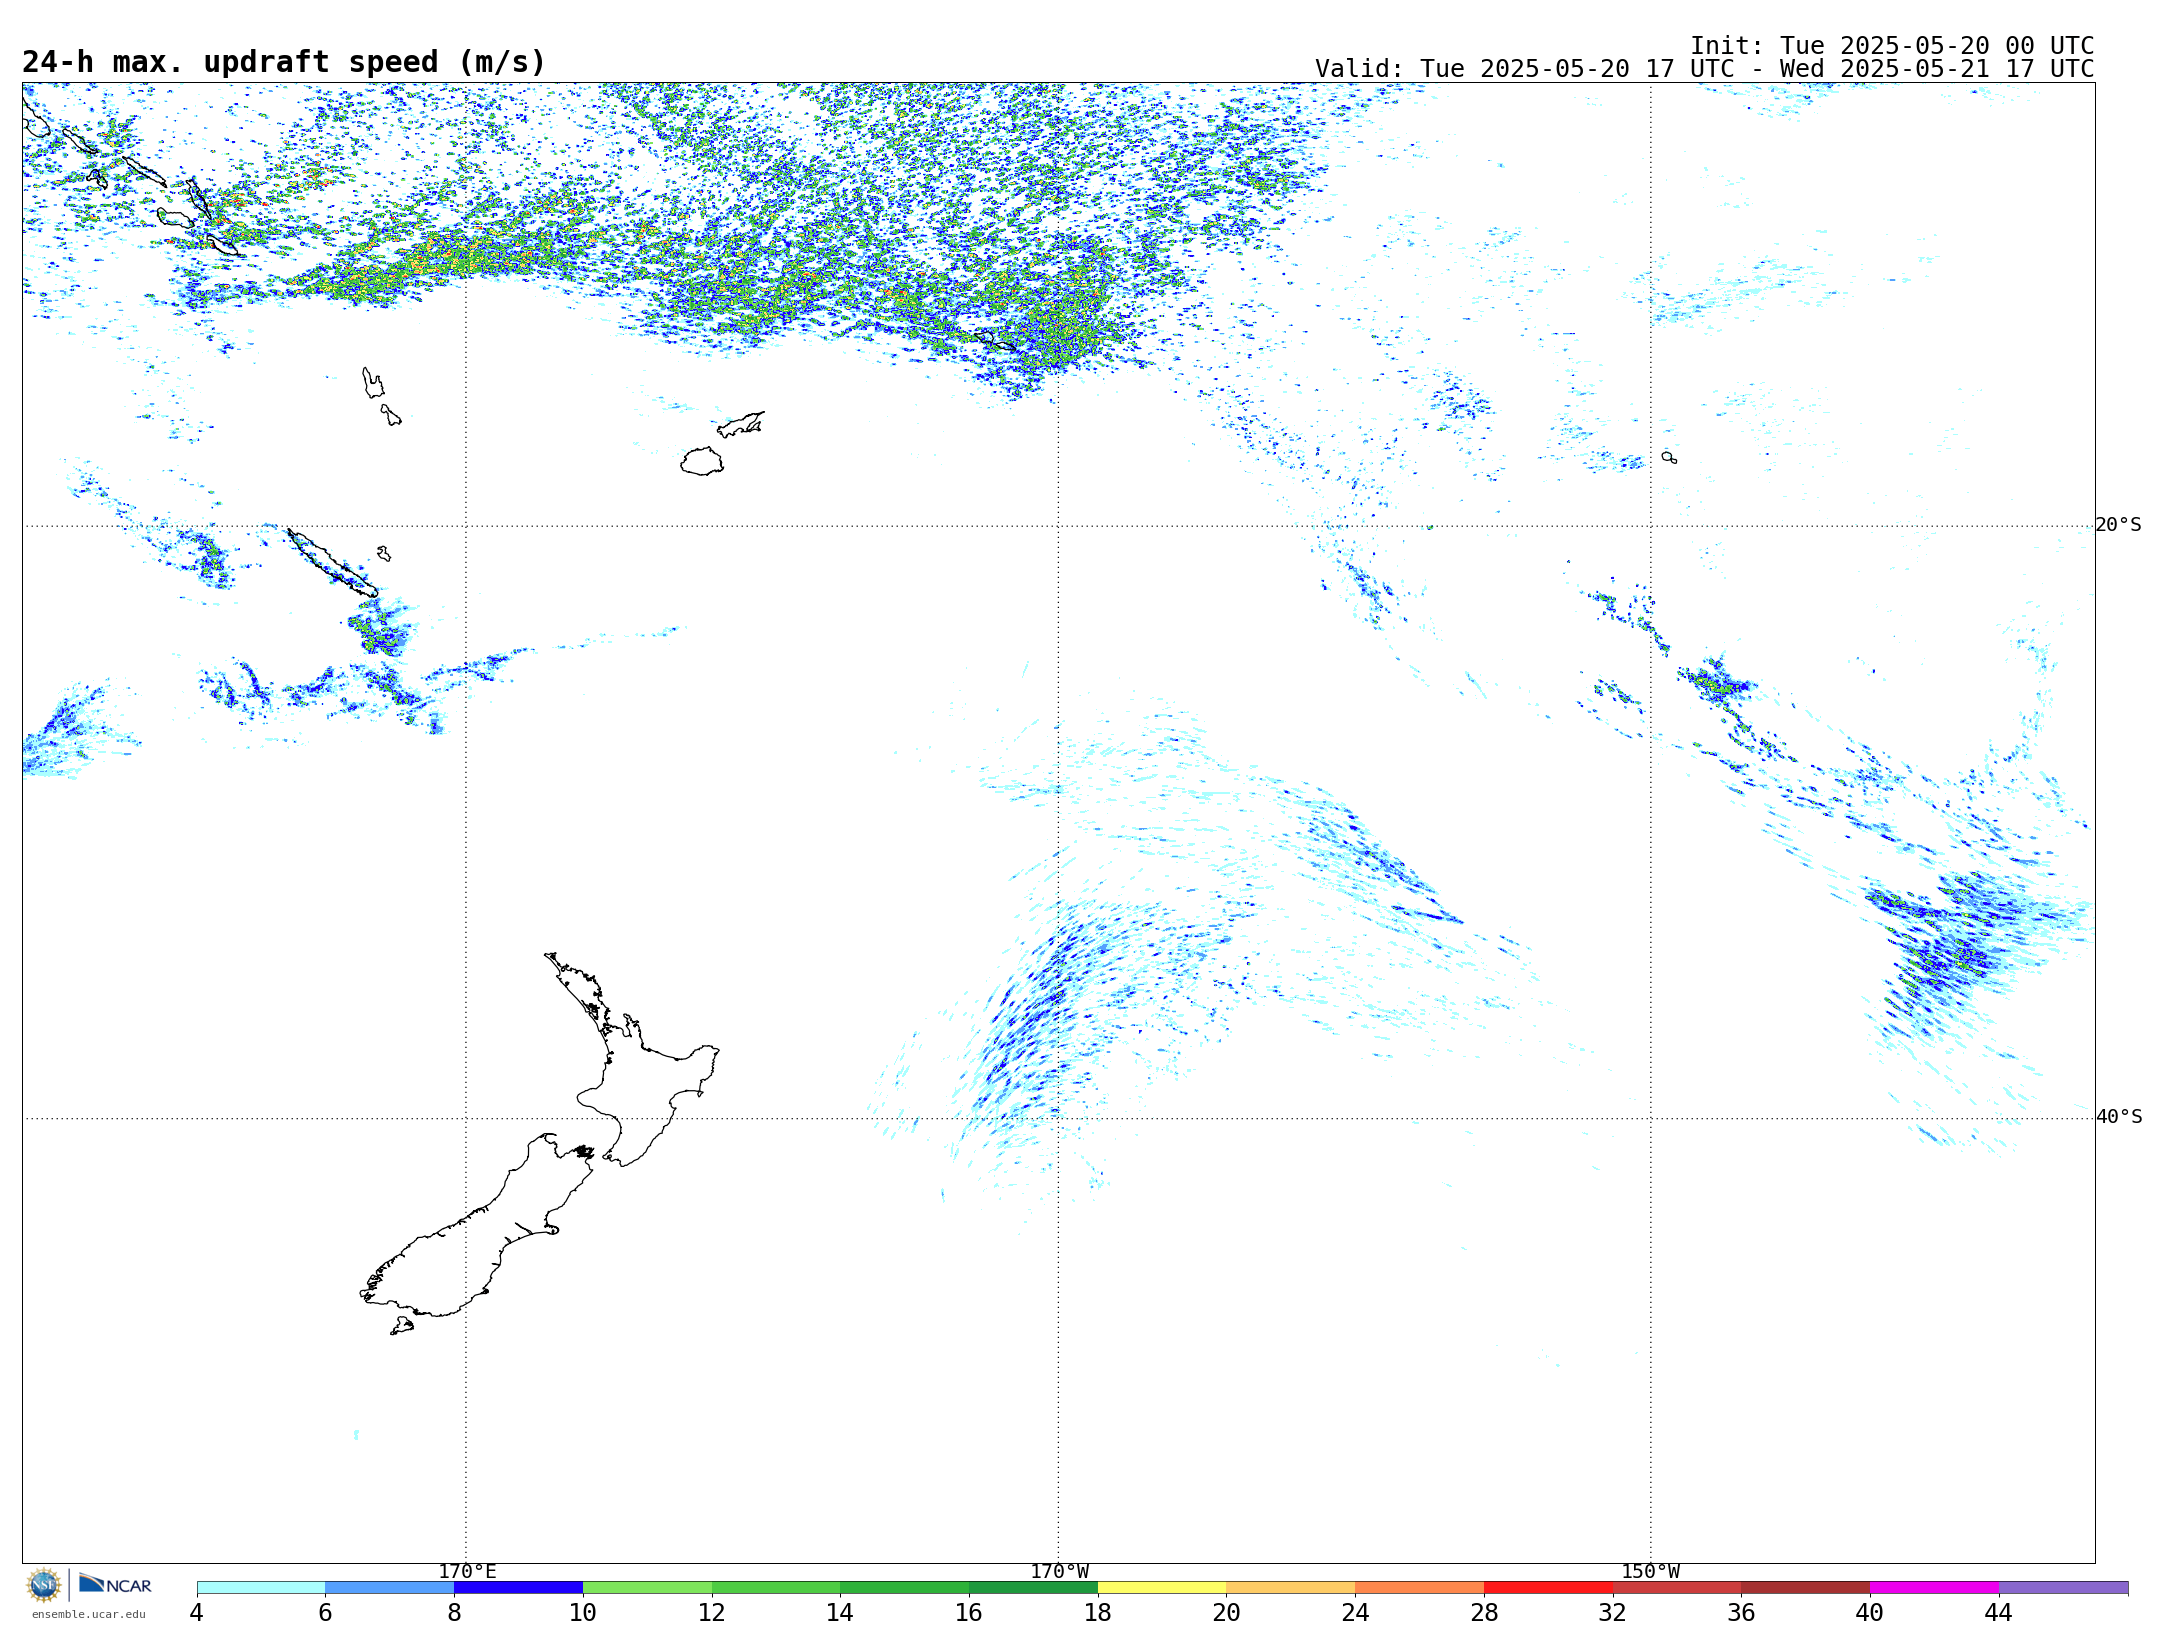The image size is (2160, 1626).
Task: Click colorbar tick label '10'
Action: [583, 1613]
